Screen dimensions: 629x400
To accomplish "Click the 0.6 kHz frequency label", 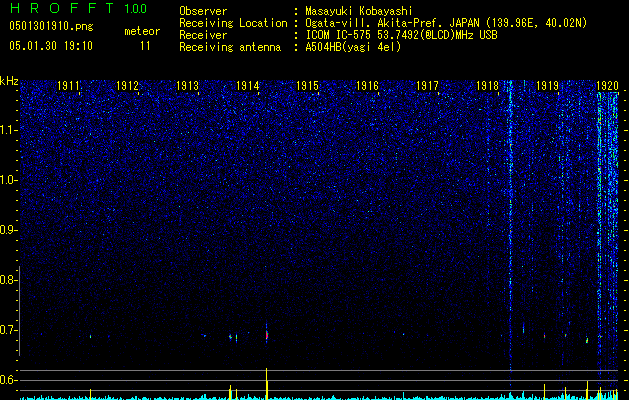I will pyautogui.click(x=8, y=380).
